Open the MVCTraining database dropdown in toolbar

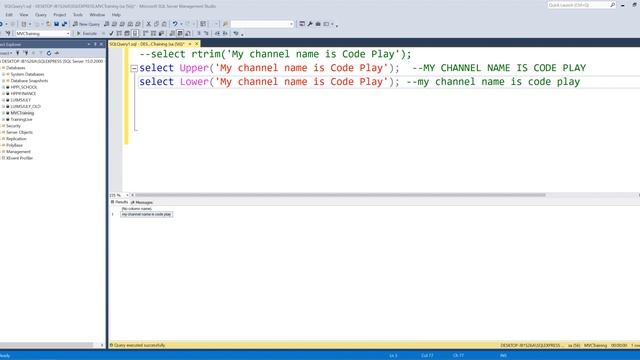[68, 34]
